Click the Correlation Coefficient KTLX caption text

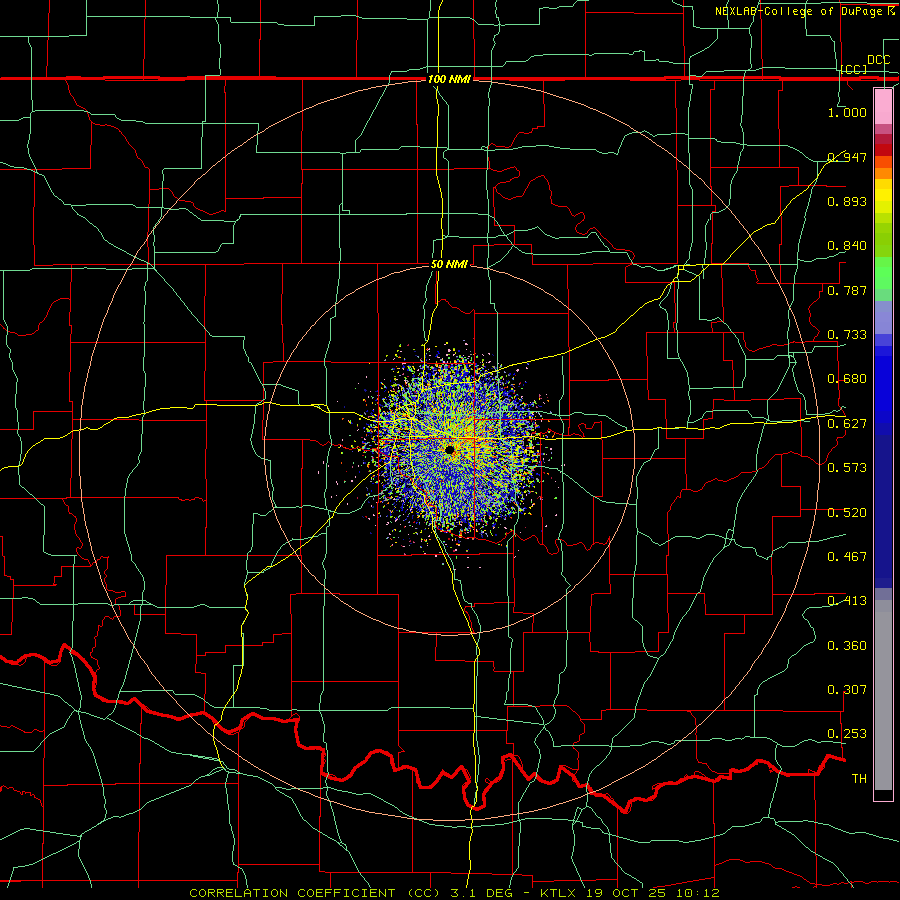tap(454, 893)
